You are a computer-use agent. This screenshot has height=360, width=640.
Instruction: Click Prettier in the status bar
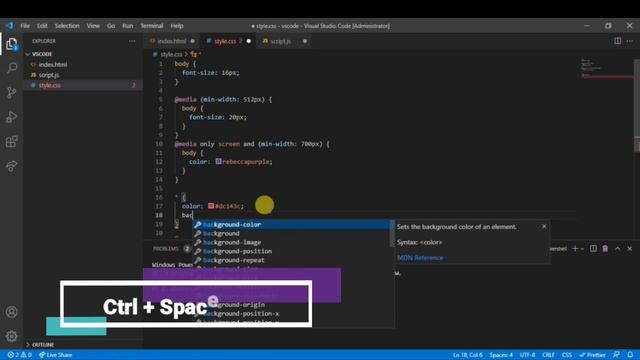coord(592,355)
